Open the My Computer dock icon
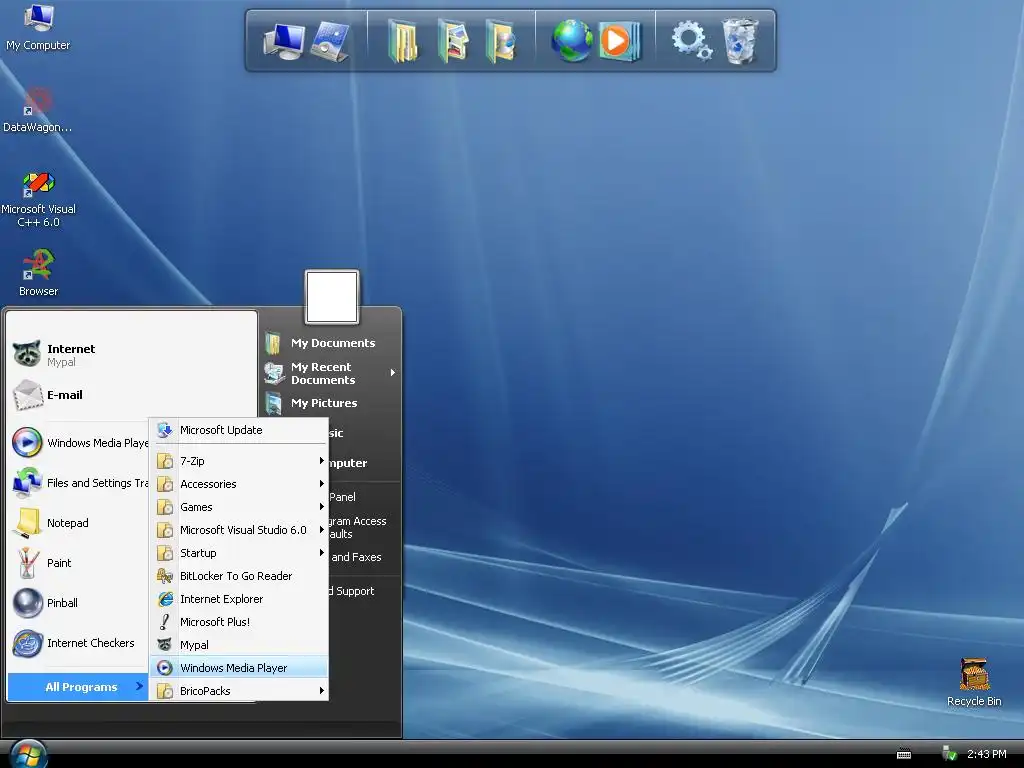The width and height of the screenshot is (1024, 768). click(x=283, y=41)
